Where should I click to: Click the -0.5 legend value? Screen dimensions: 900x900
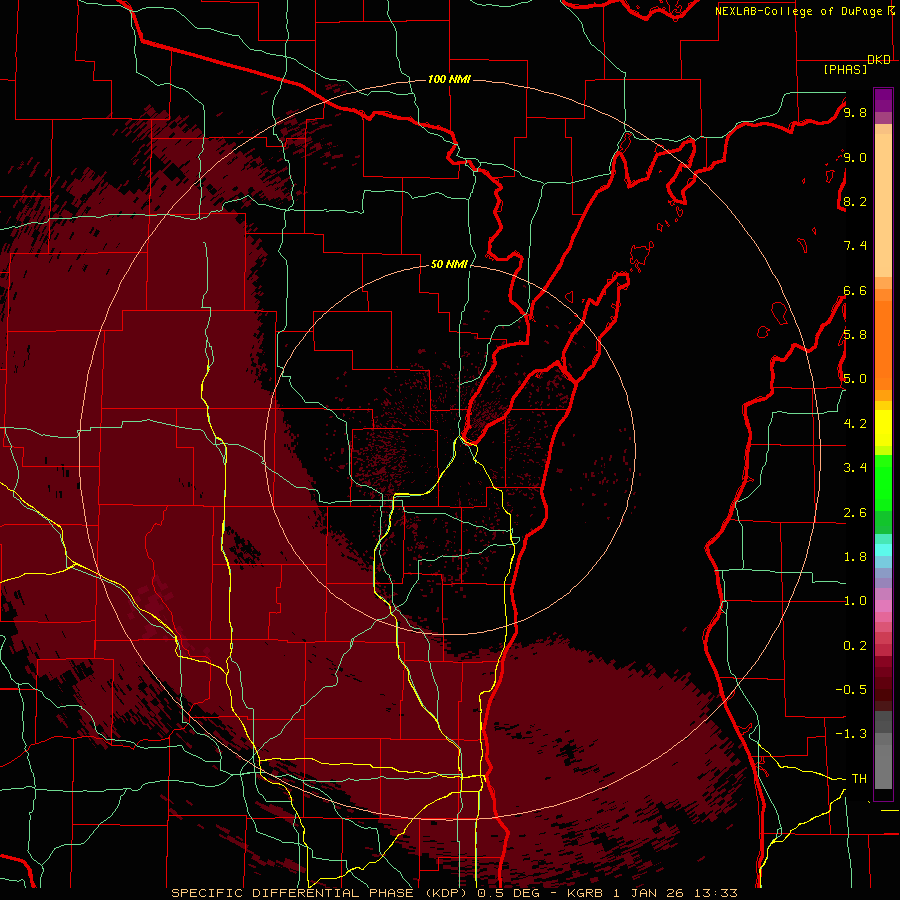pyautogui.click(x=851, y=690)
